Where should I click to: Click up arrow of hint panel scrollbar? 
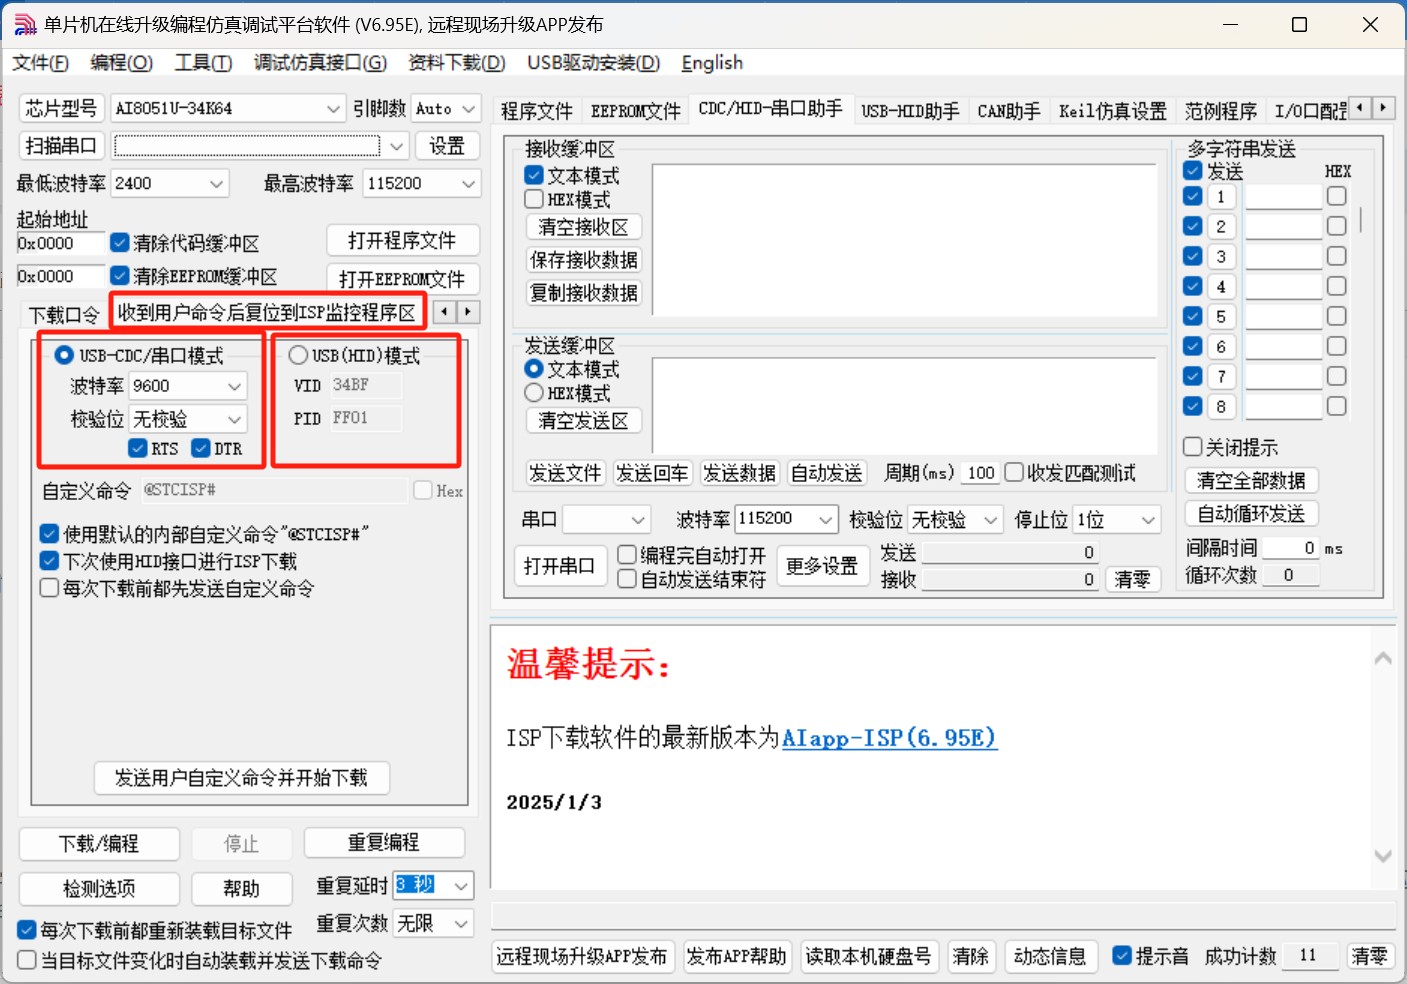[1383, 658]
